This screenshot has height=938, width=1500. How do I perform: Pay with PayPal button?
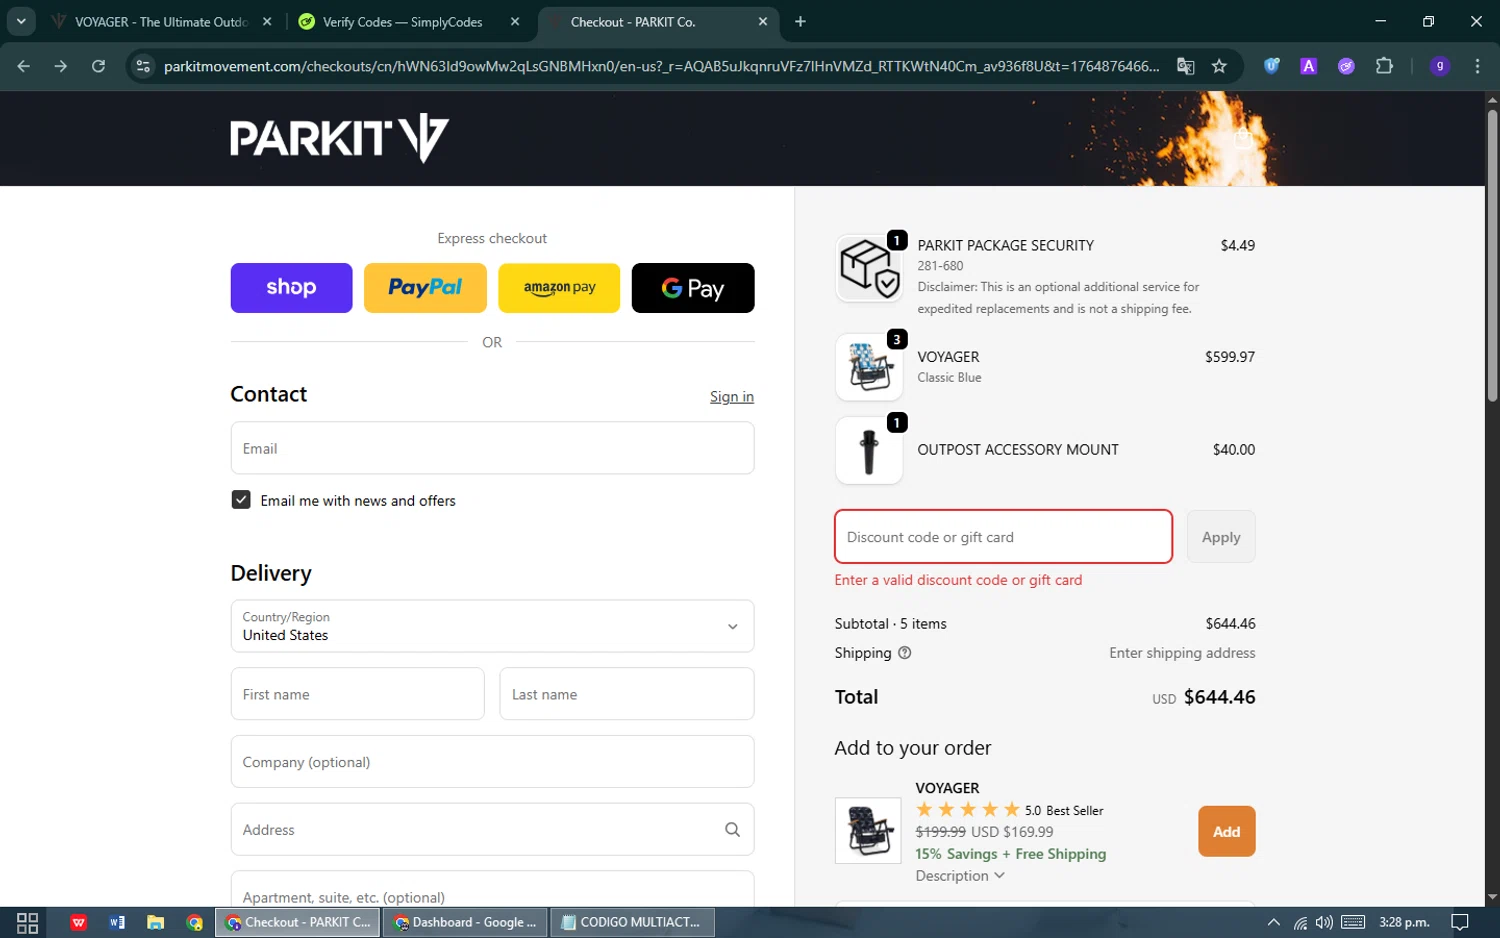point(425,288)
